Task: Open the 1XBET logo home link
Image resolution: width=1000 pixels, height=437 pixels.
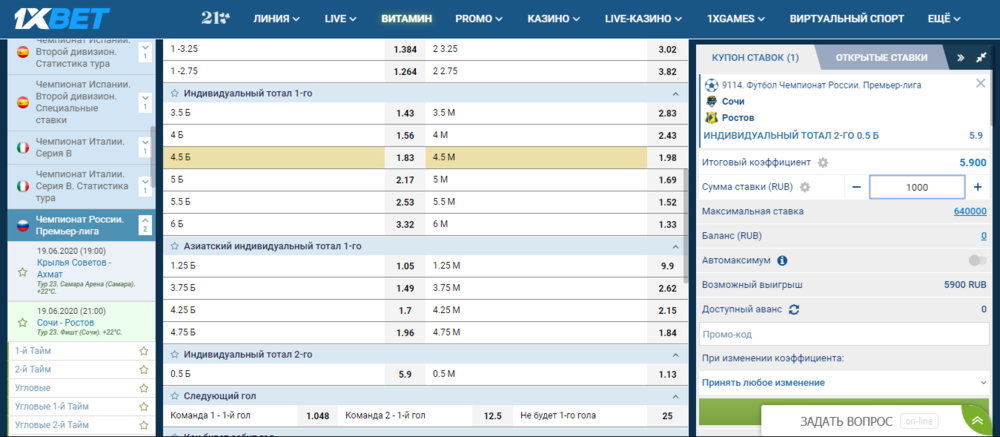Action: coord(62,19)
